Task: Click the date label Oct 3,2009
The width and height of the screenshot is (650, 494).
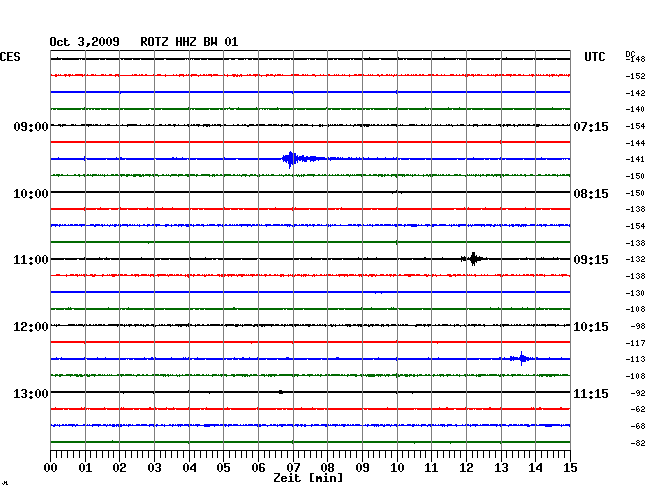Action: point(84,42)
